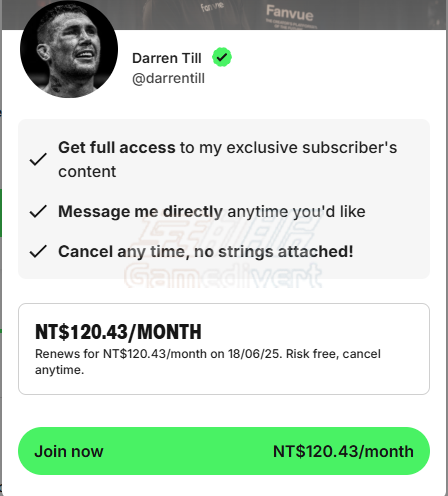
Task: Click the word content in benefits
Action: point(87,172)
